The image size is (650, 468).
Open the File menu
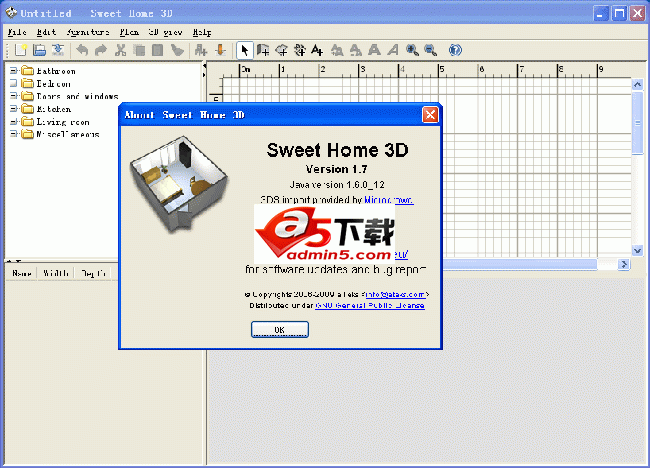point(17,32)
